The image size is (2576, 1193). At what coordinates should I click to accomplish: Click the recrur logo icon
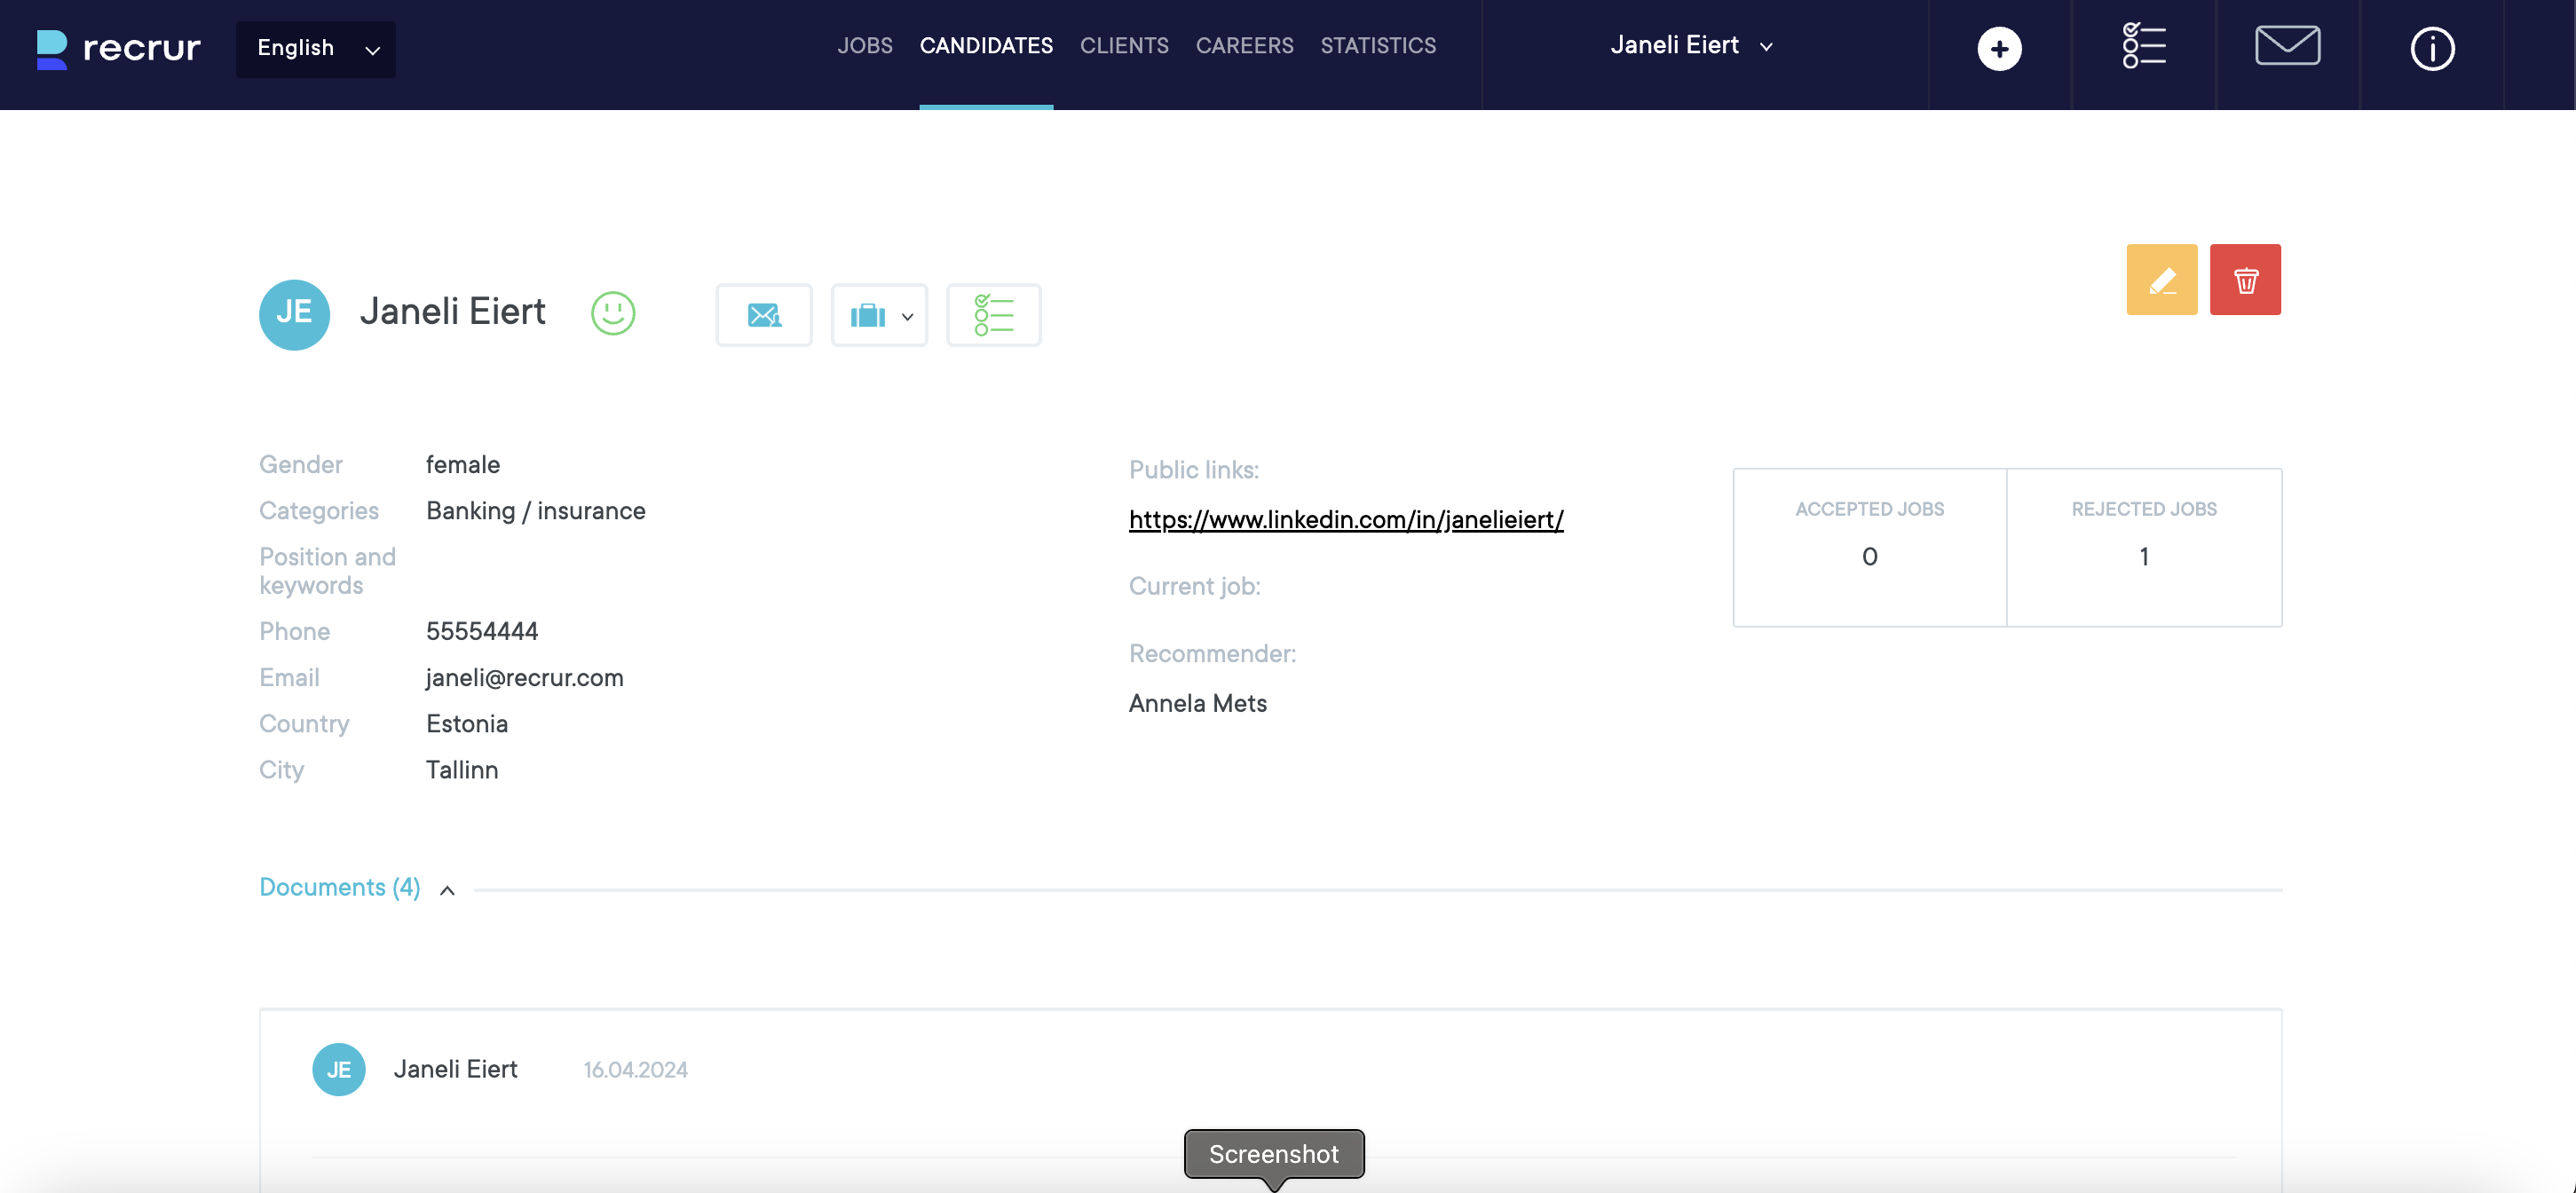[x=52, y=49]
